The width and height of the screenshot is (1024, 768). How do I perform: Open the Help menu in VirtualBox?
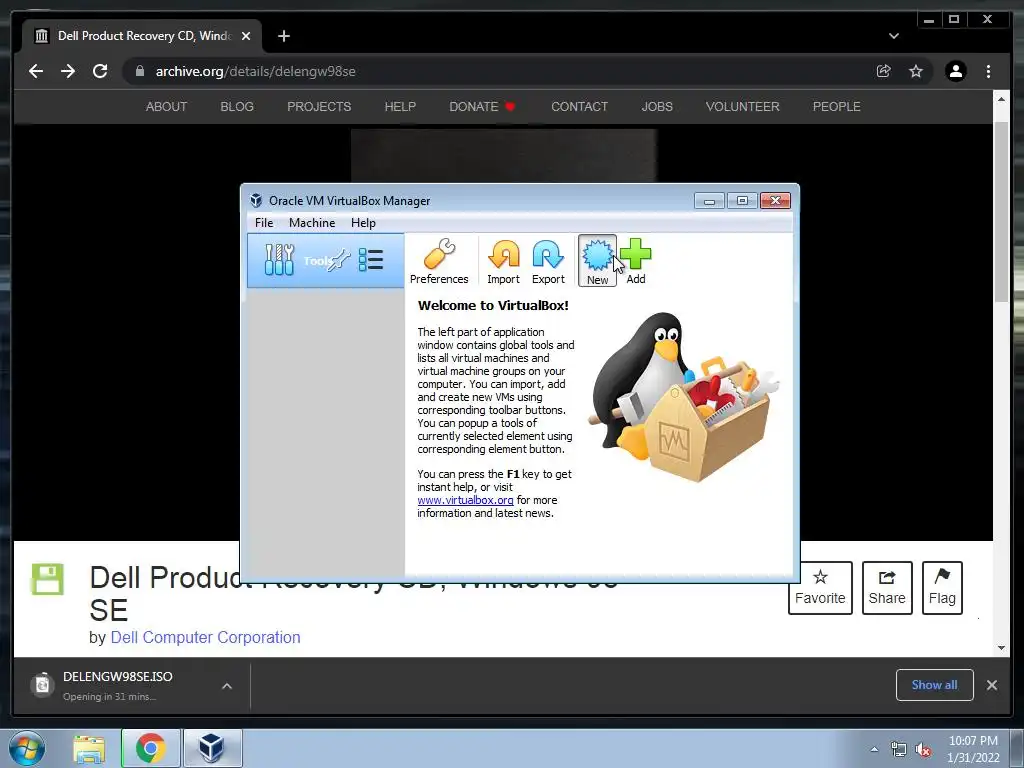pyautogui.click(x=363, y=223)
